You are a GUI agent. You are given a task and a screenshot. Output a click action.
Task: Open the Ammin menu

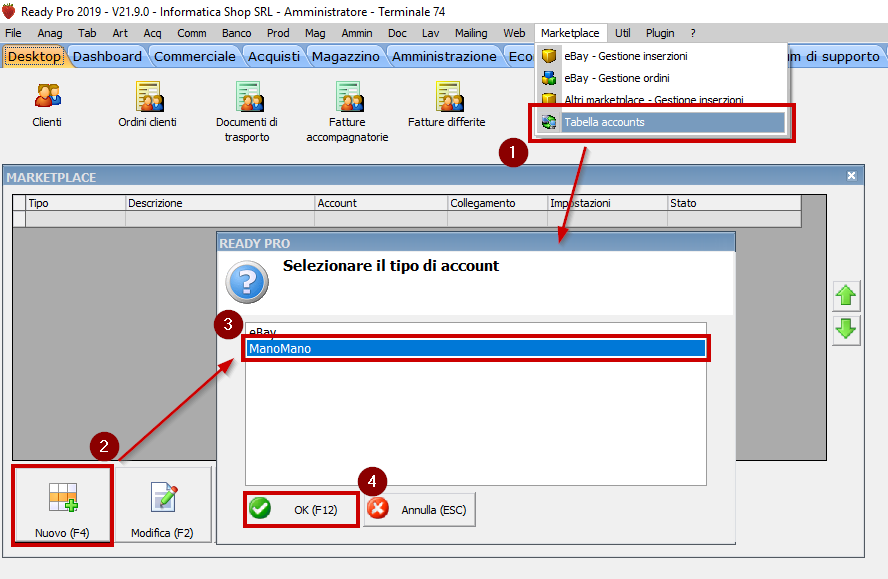pyautogui.click(x=357, y=33)
